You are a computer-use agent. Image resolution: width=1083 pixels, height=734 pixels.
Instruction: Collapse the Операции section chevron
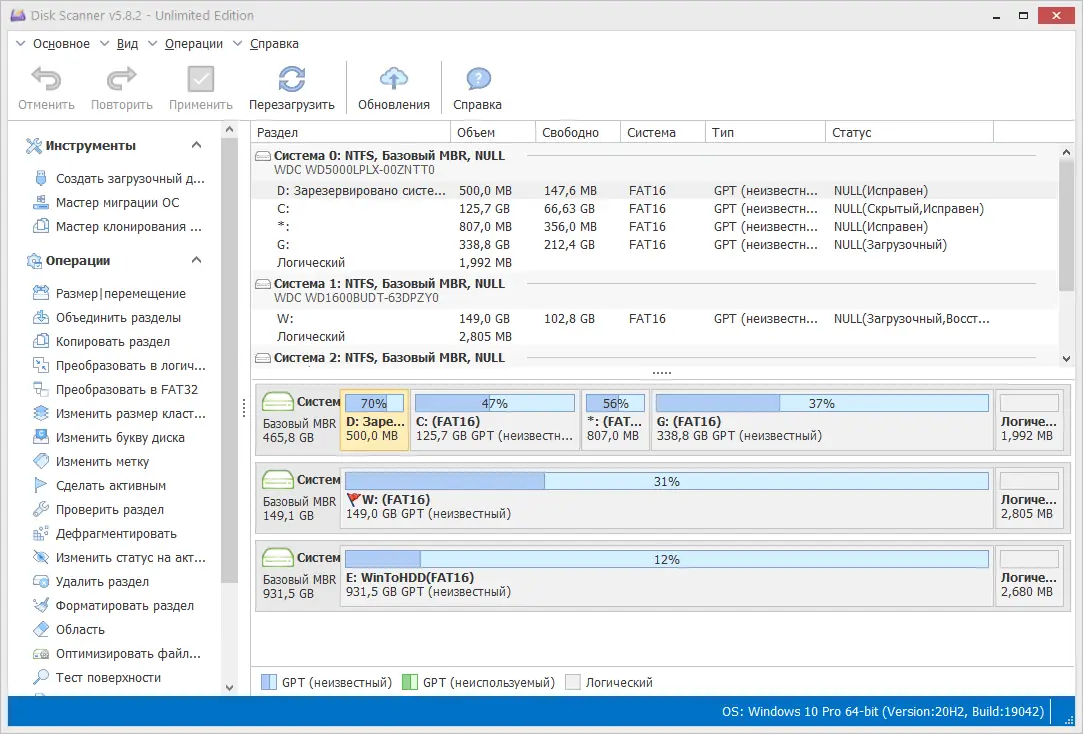[197, 261]
